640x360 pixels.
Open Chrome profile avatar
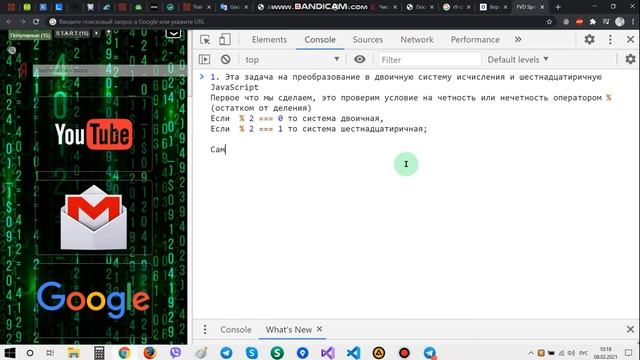coord(620,22)
